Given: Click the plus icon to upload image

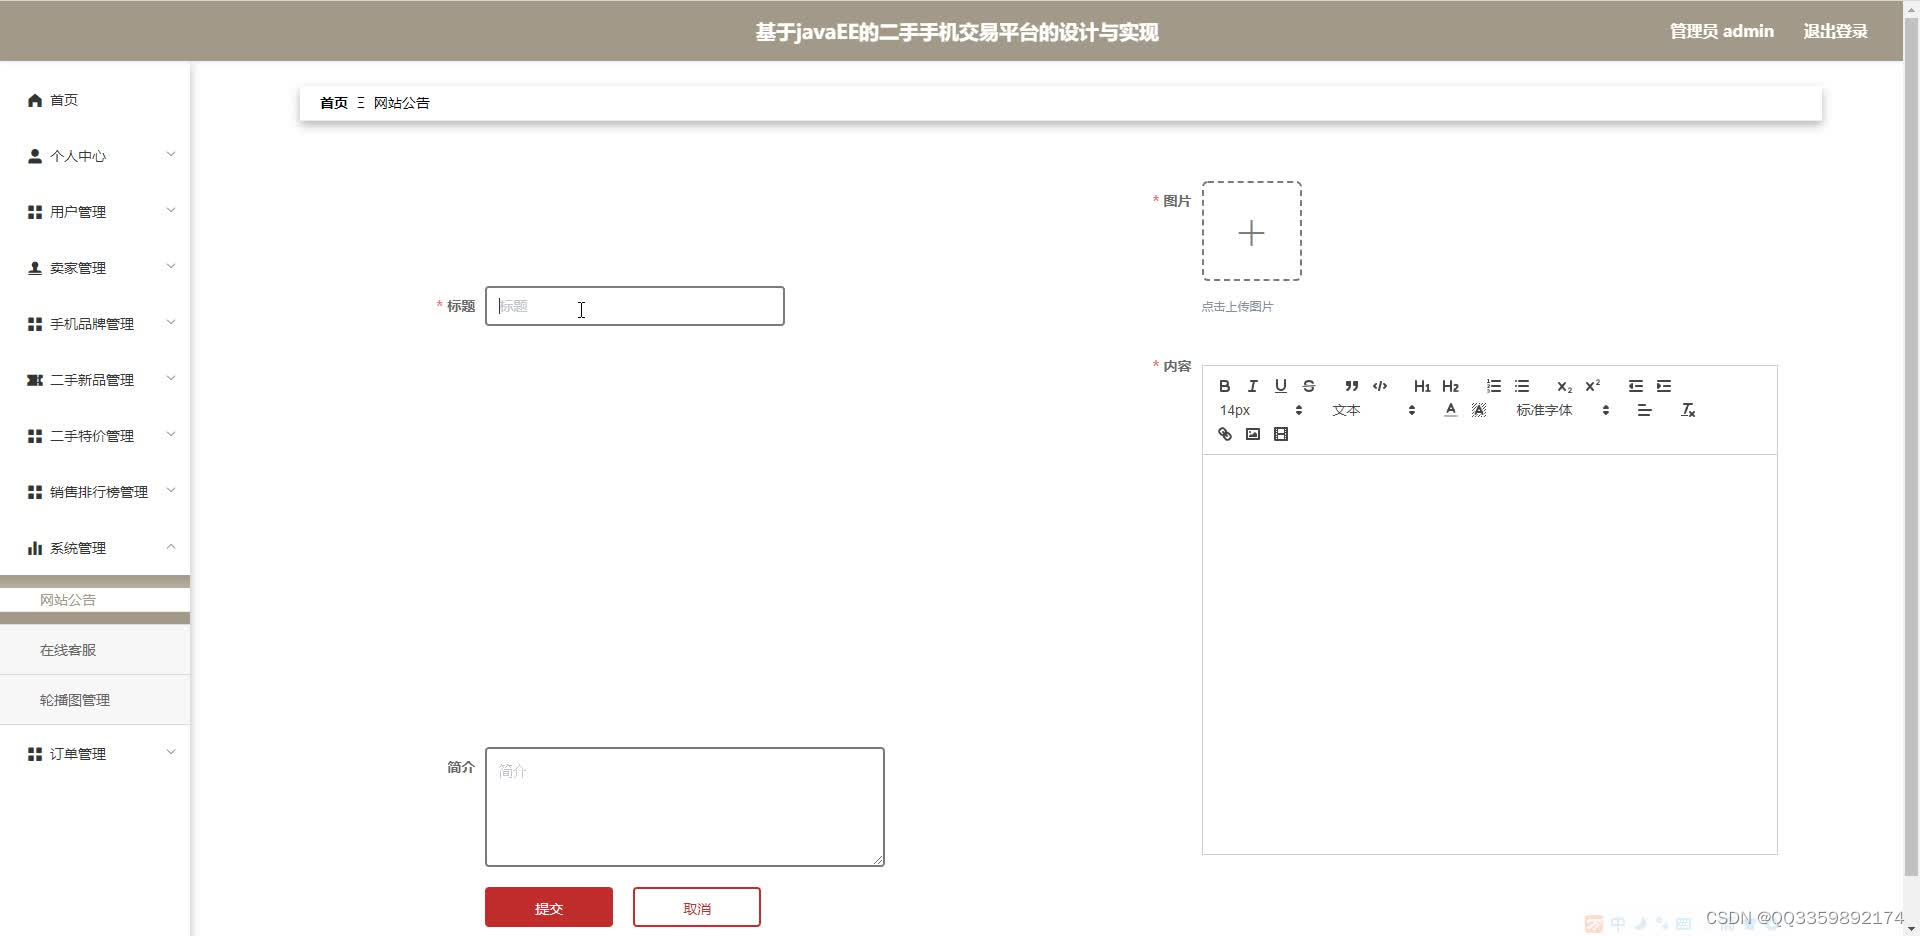Looking at the screenshot, I should 1251,232.
